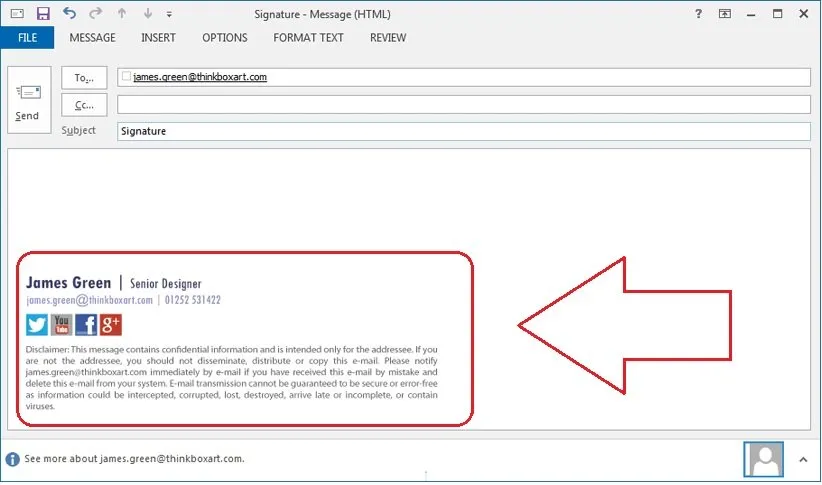The height and width of the screenshot is (485, 822).
Task: Click the Redo arrow icon
Action: tap(95, 14)
